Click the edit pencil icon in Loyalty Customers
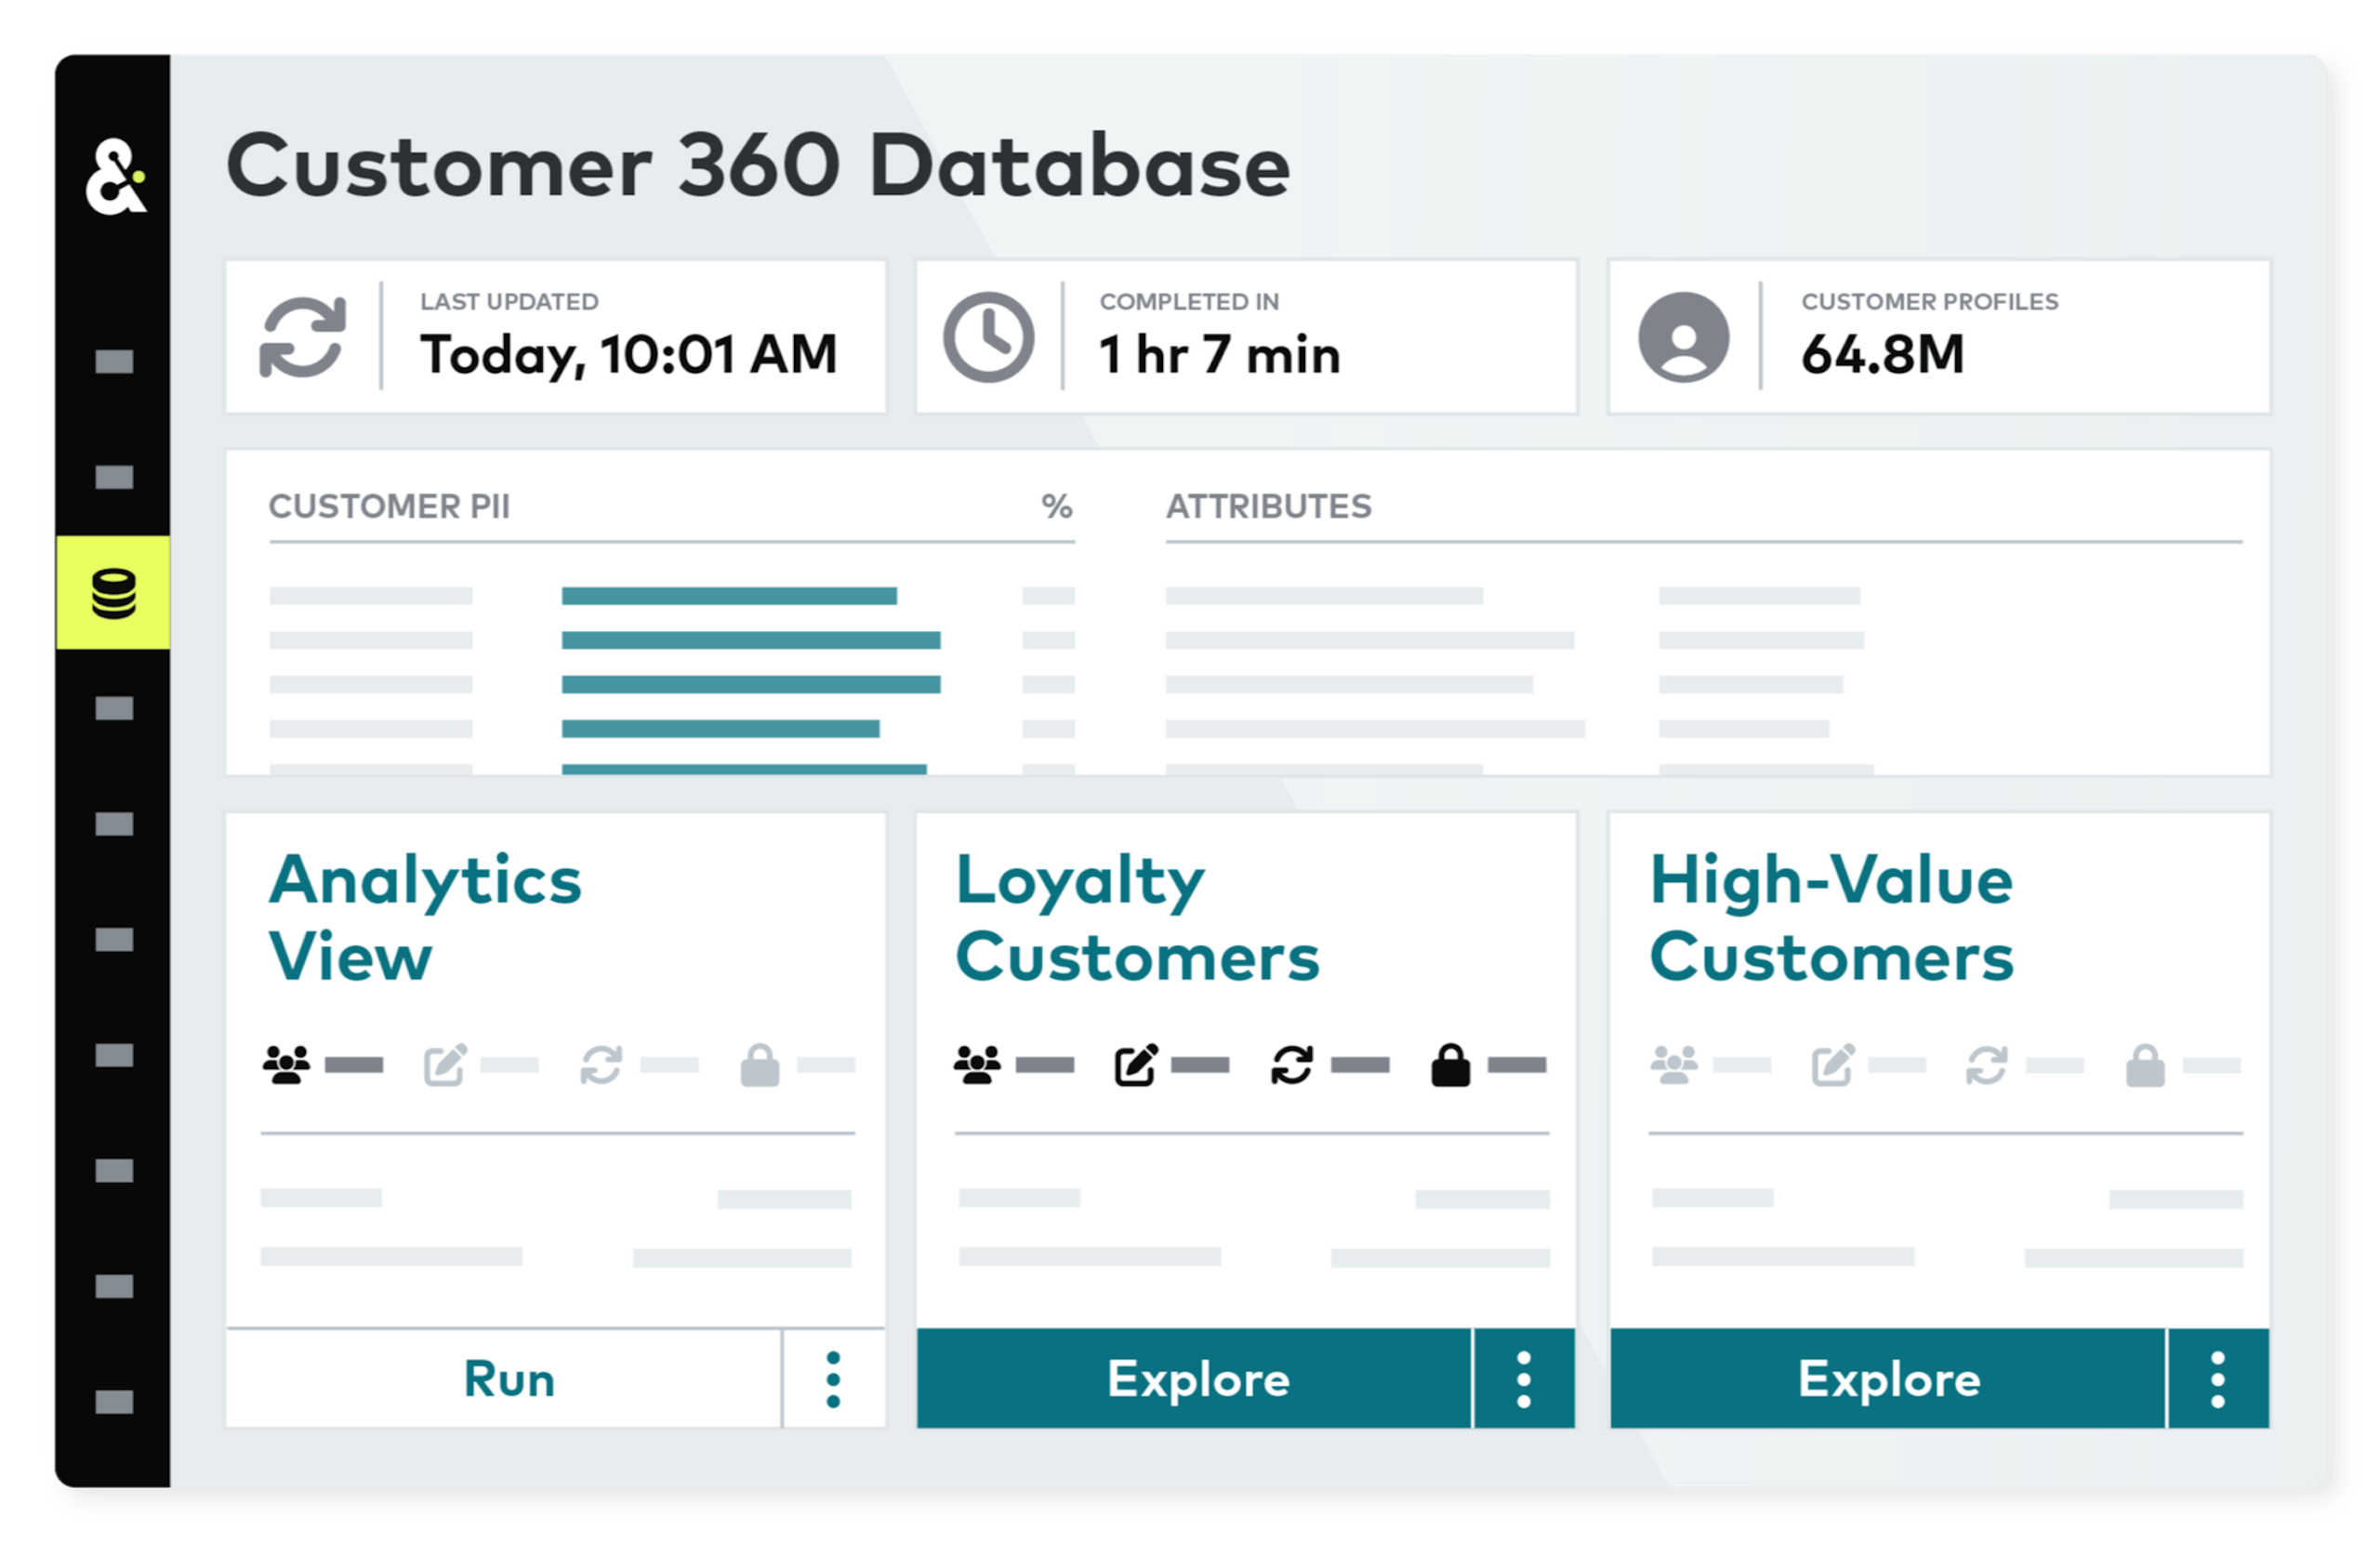The image size is (2380, 1542). click(1137, 1063)
